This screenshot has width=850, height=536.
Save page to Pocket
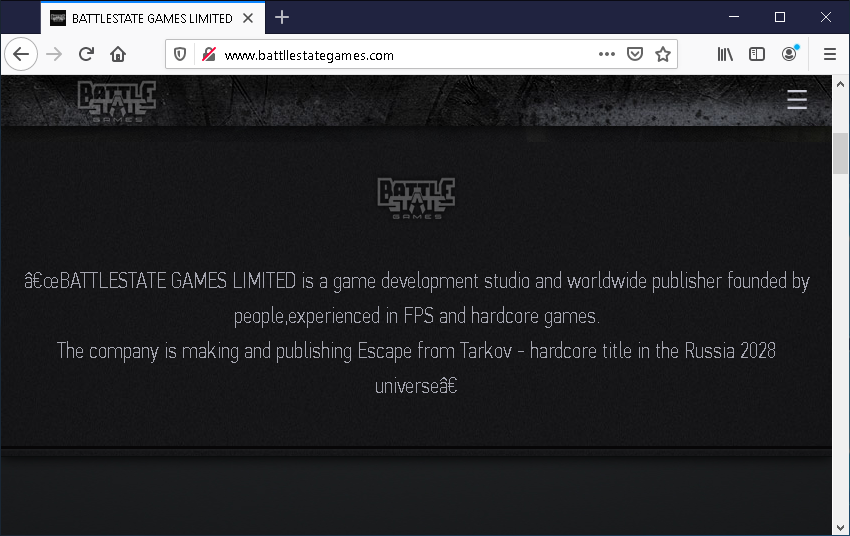[634, 55]
